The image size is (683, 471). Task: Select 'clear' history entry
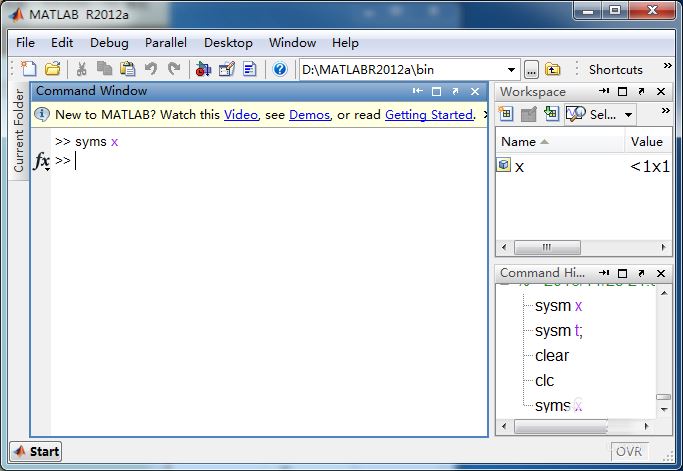click(552, 356)
